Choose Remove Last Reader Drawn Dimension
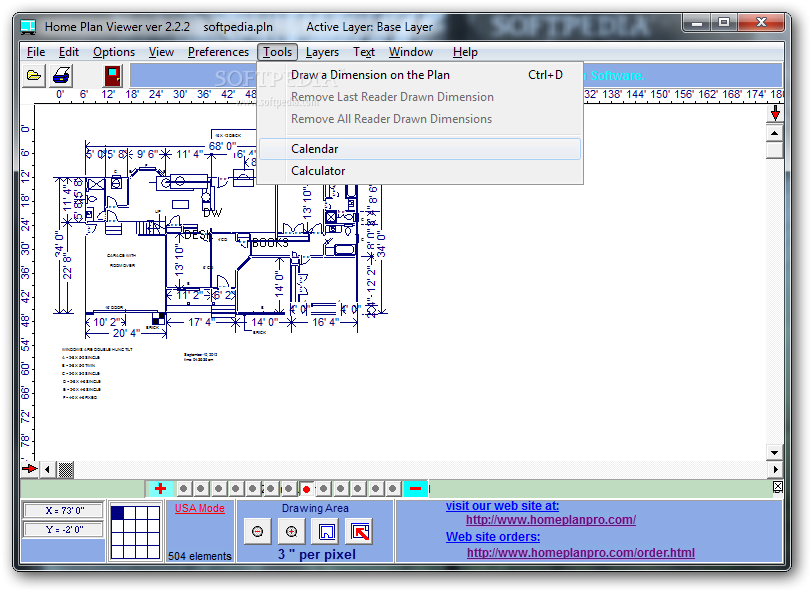The image size is (812, 592). click(x=420, y=97)
